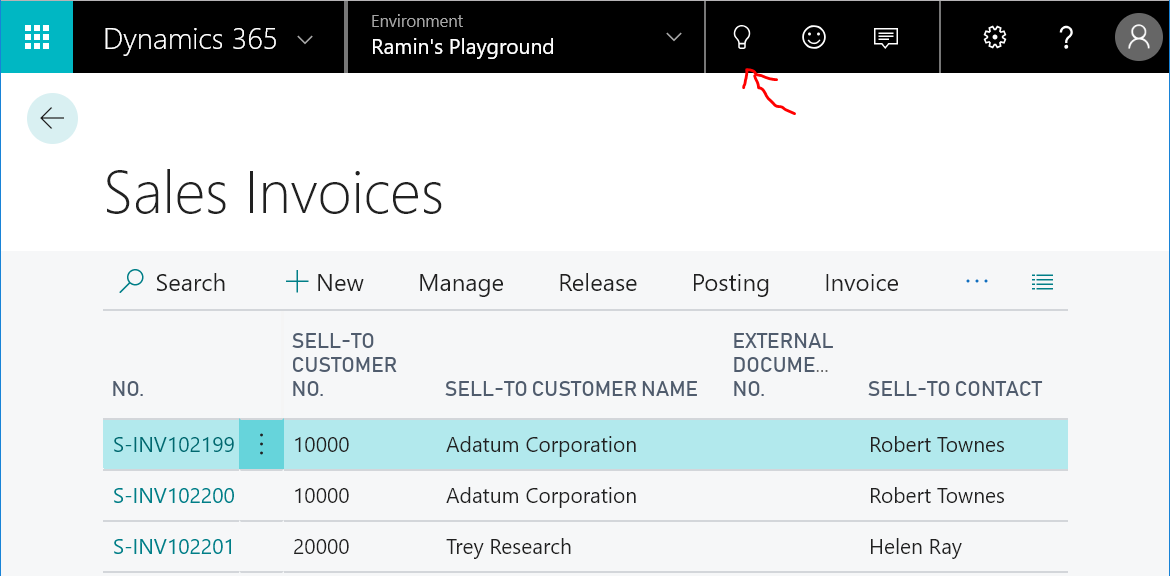Select Robert Townes in S-INV102199 row

coord(937,445)
